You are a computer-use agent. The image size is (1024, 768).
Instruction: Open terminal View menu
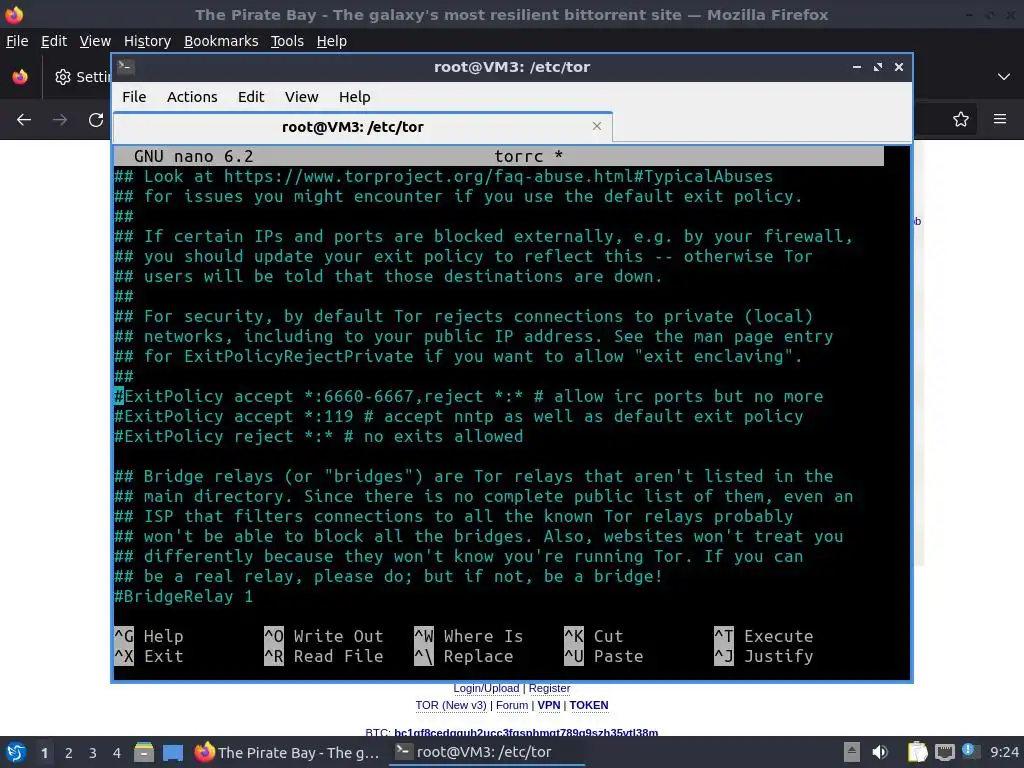(x=301, y=97)
